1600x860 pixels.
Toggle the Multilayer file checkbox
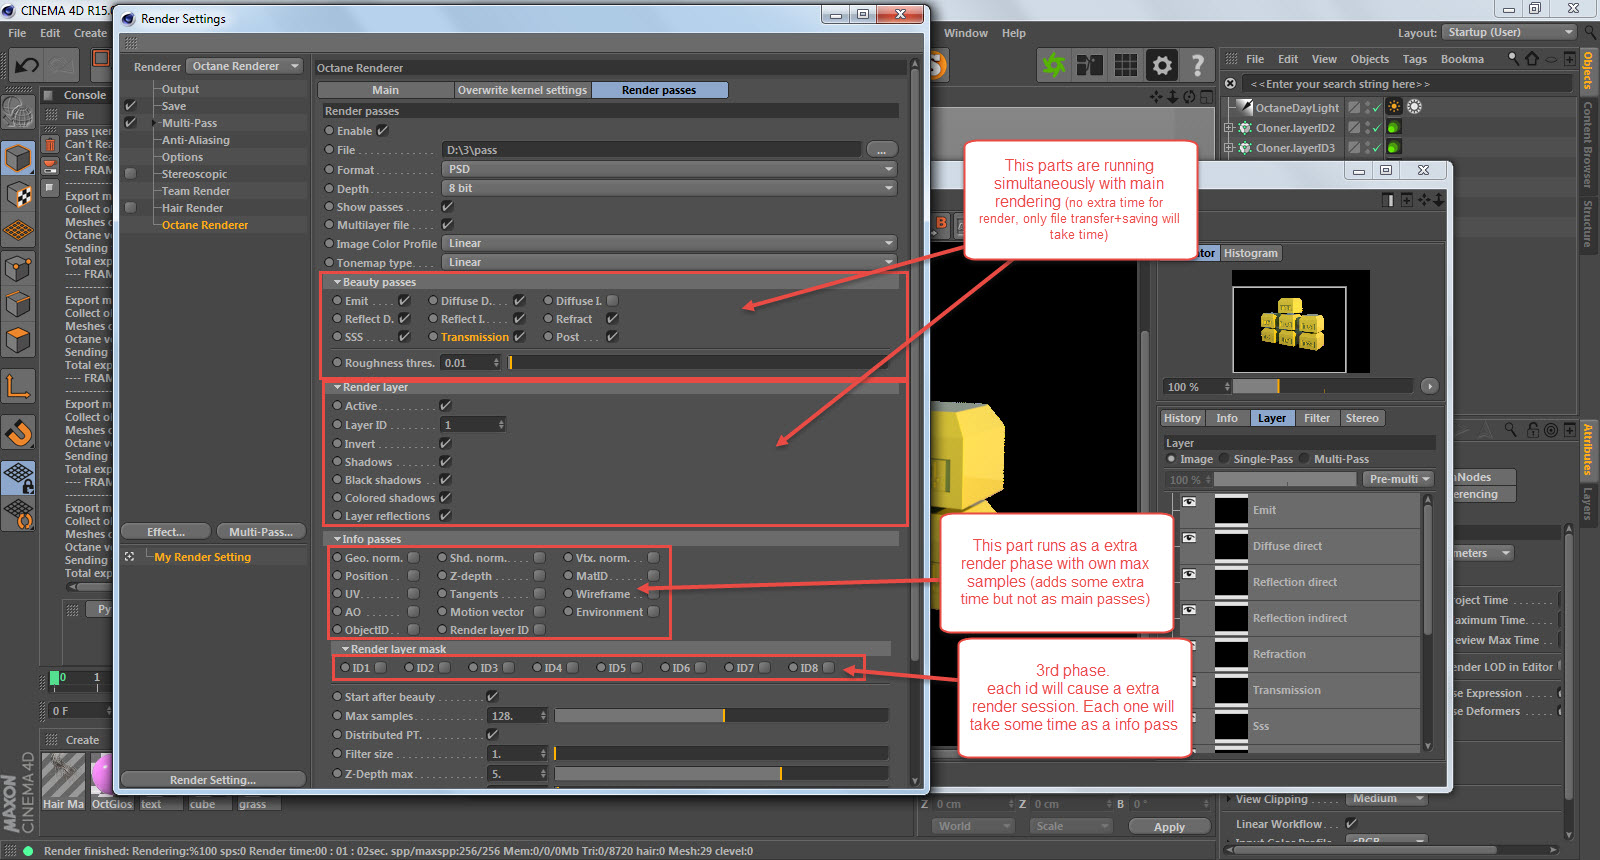447,225
